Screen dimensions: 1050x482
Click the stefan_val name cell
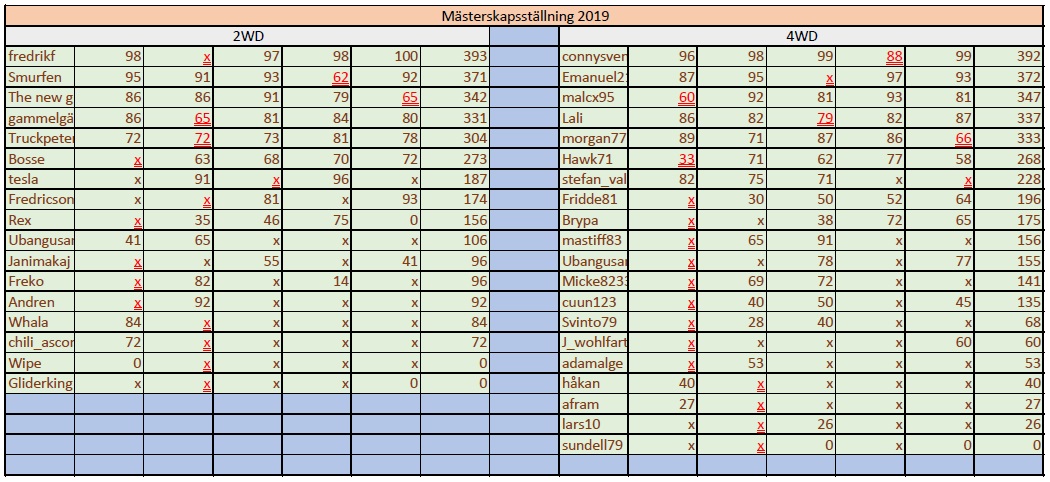[x=594, y=180]
